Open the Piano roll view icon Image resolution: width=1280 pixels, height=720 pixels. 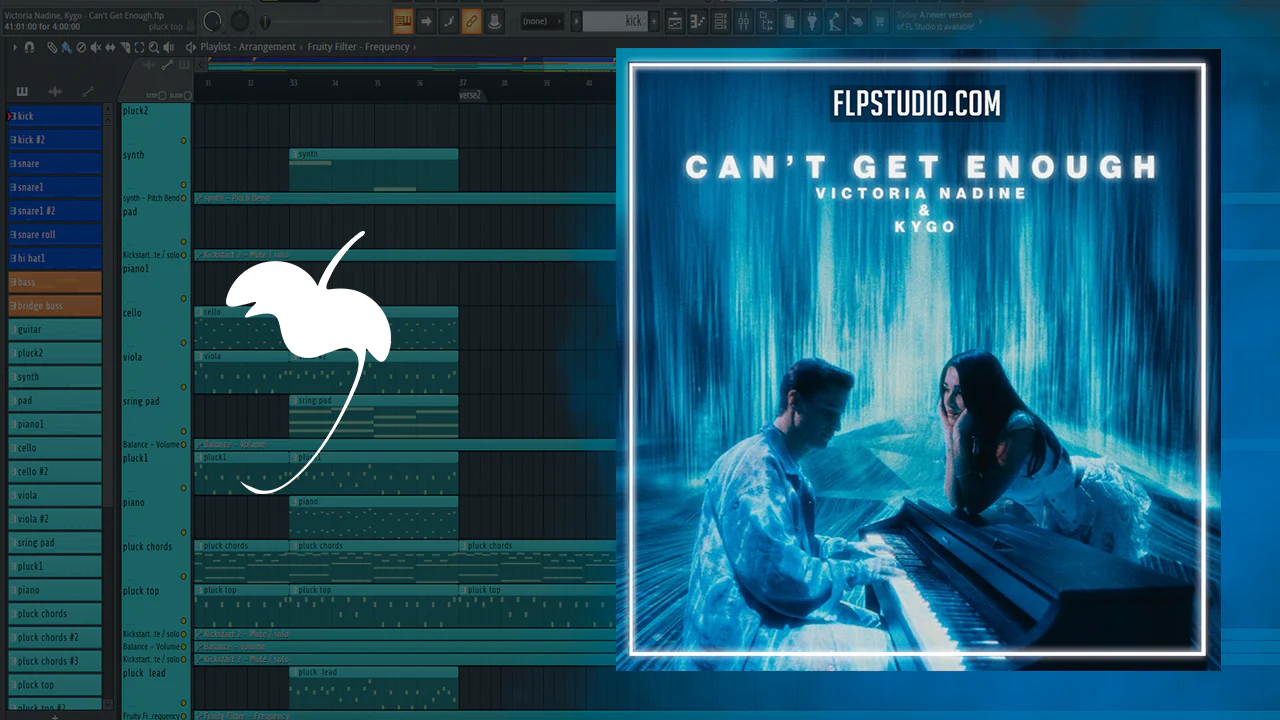pos(698,21)
